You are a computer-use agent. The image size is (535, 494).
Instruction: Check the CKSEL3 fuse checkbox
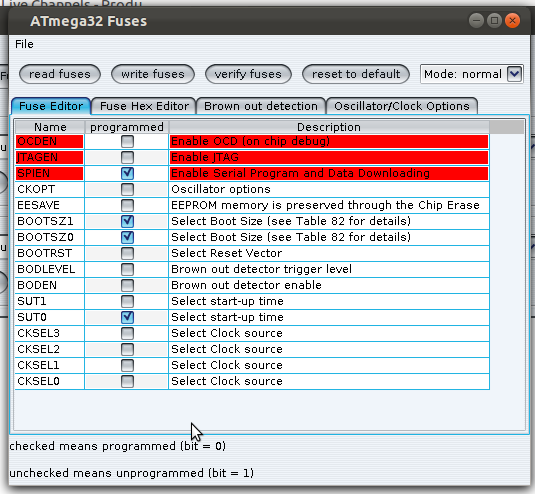(x=127, y=333)
